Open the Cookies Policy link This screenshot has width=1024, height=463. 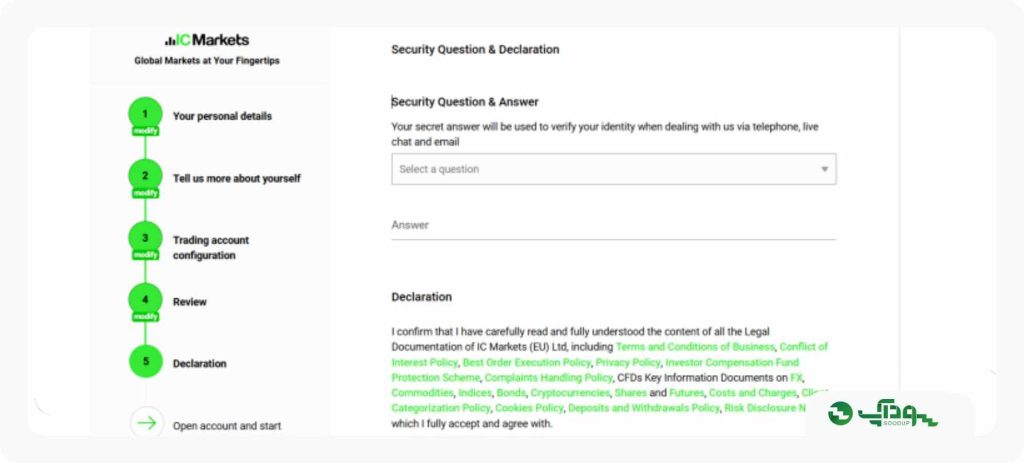pyautogui.click(x=529, y=408)
